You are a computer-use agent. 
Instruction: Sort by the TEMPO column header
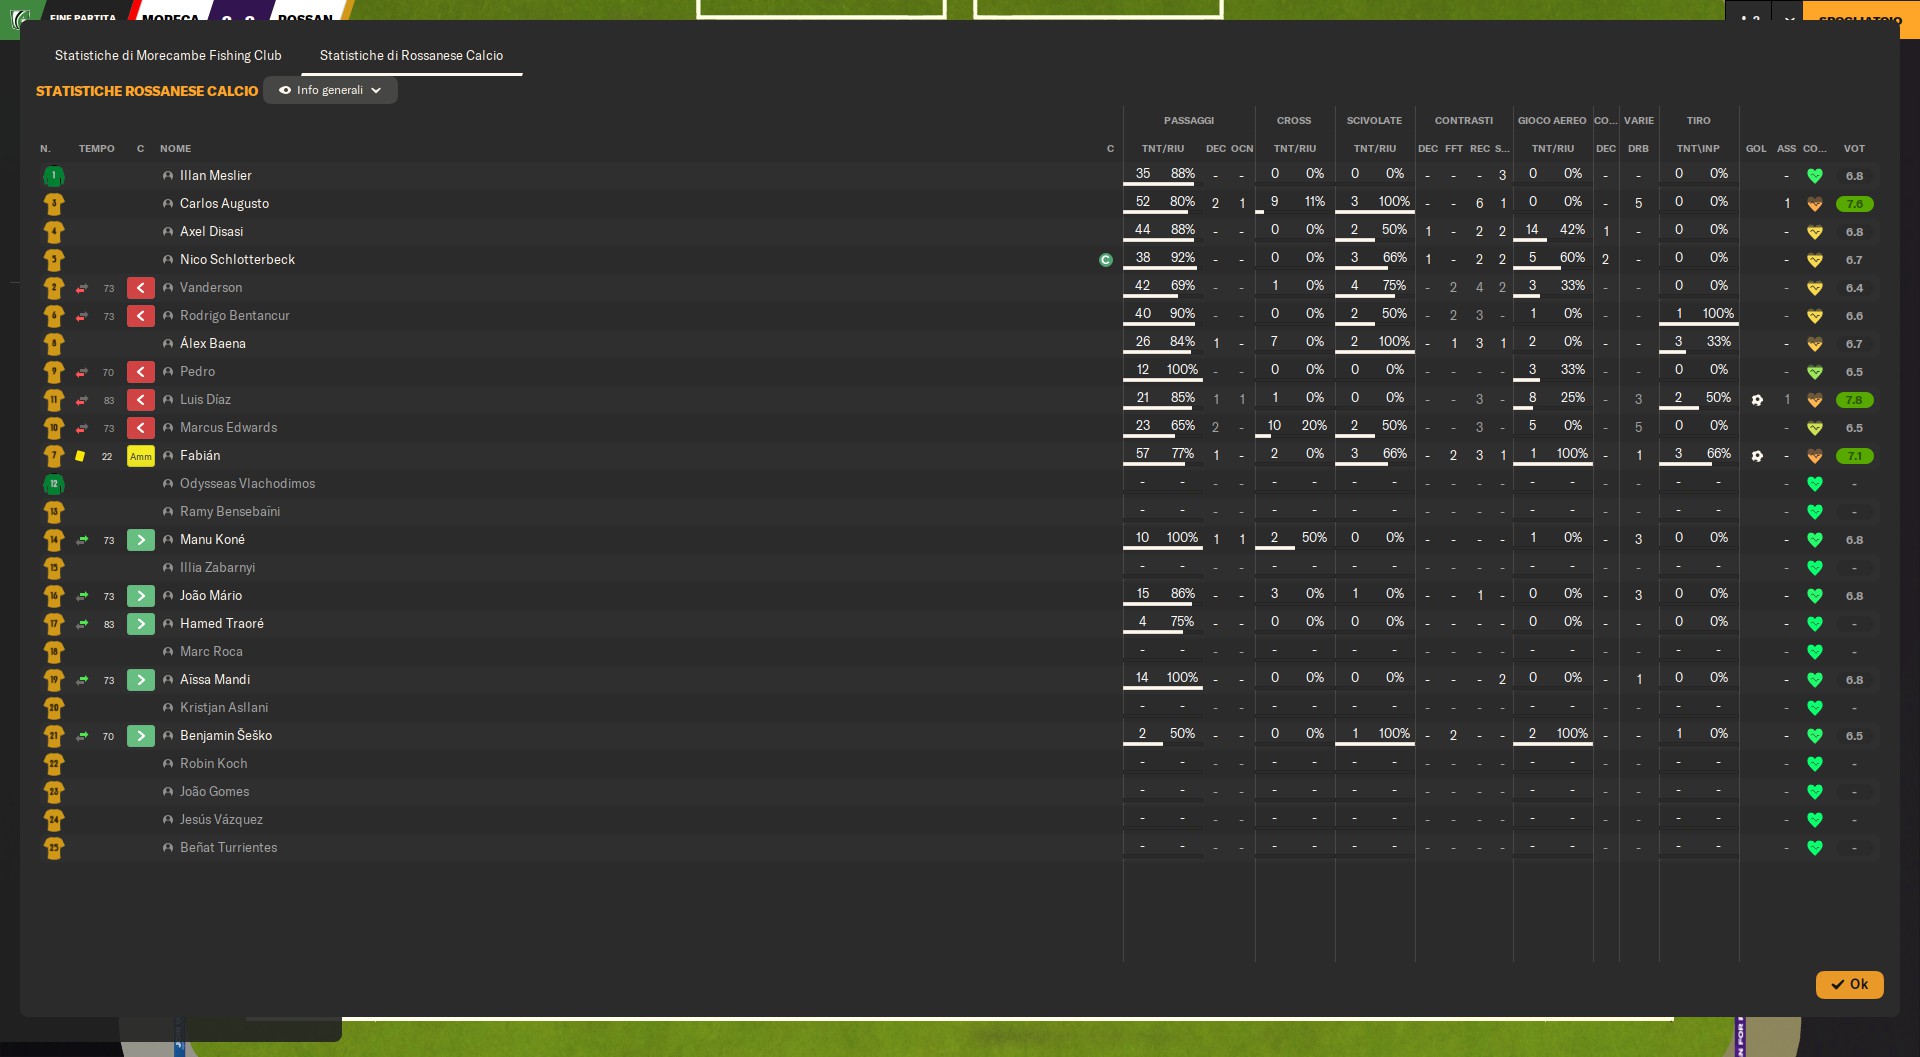[x=97, y=149]
